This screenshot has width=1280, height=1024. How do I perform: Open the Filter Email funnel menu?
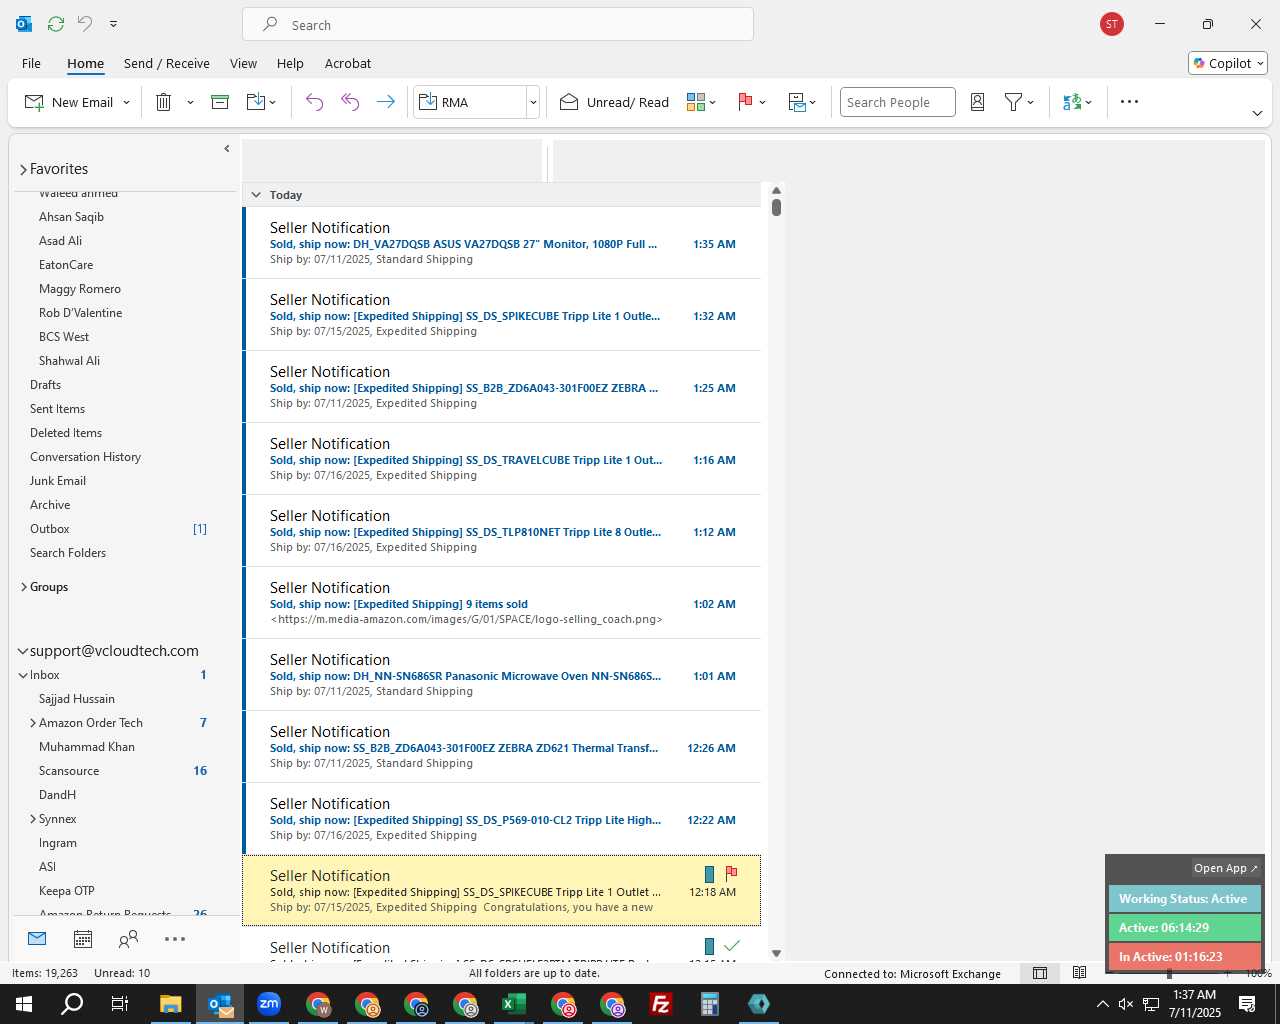click(x=1019, y=102)
